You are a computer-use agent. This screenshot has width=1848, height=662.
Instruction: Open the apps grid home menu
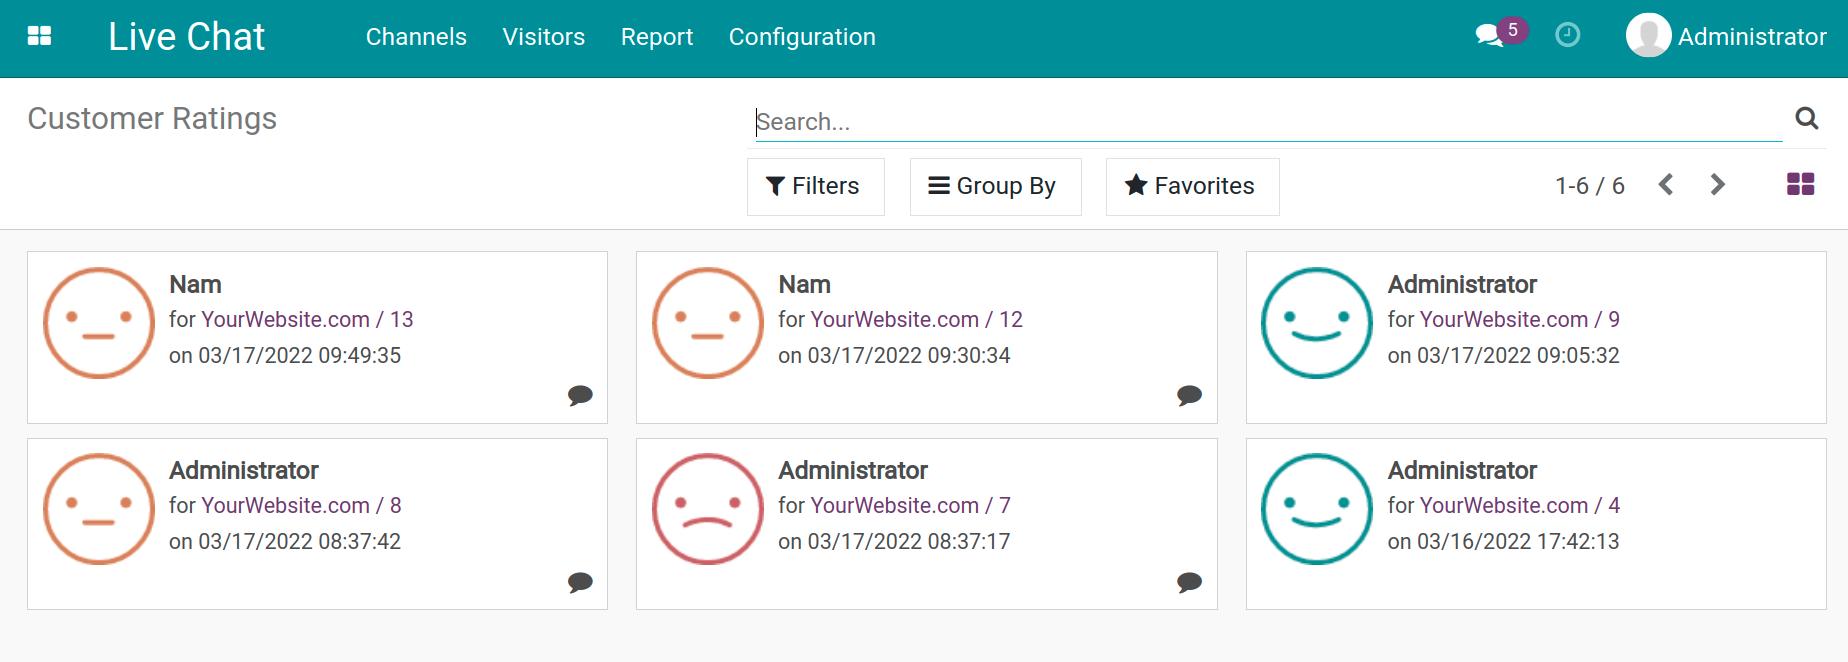(x=39, y=37)
